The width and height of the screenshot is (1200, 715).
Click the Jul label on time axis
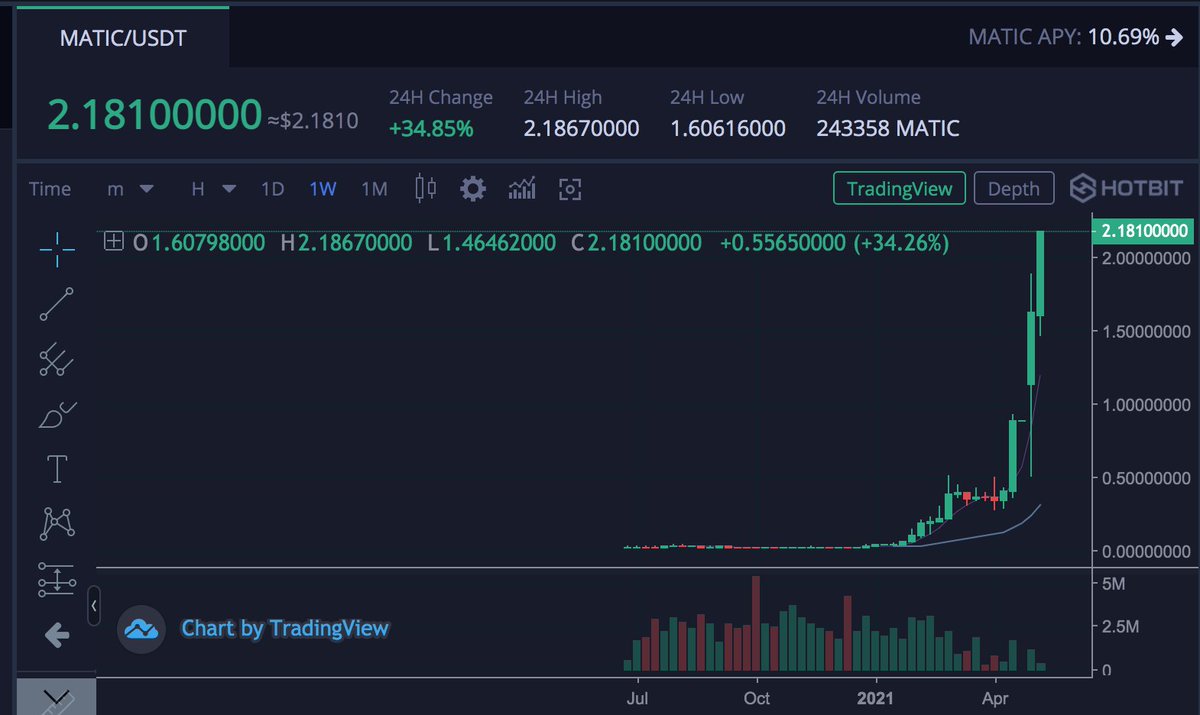pos(636,696)
